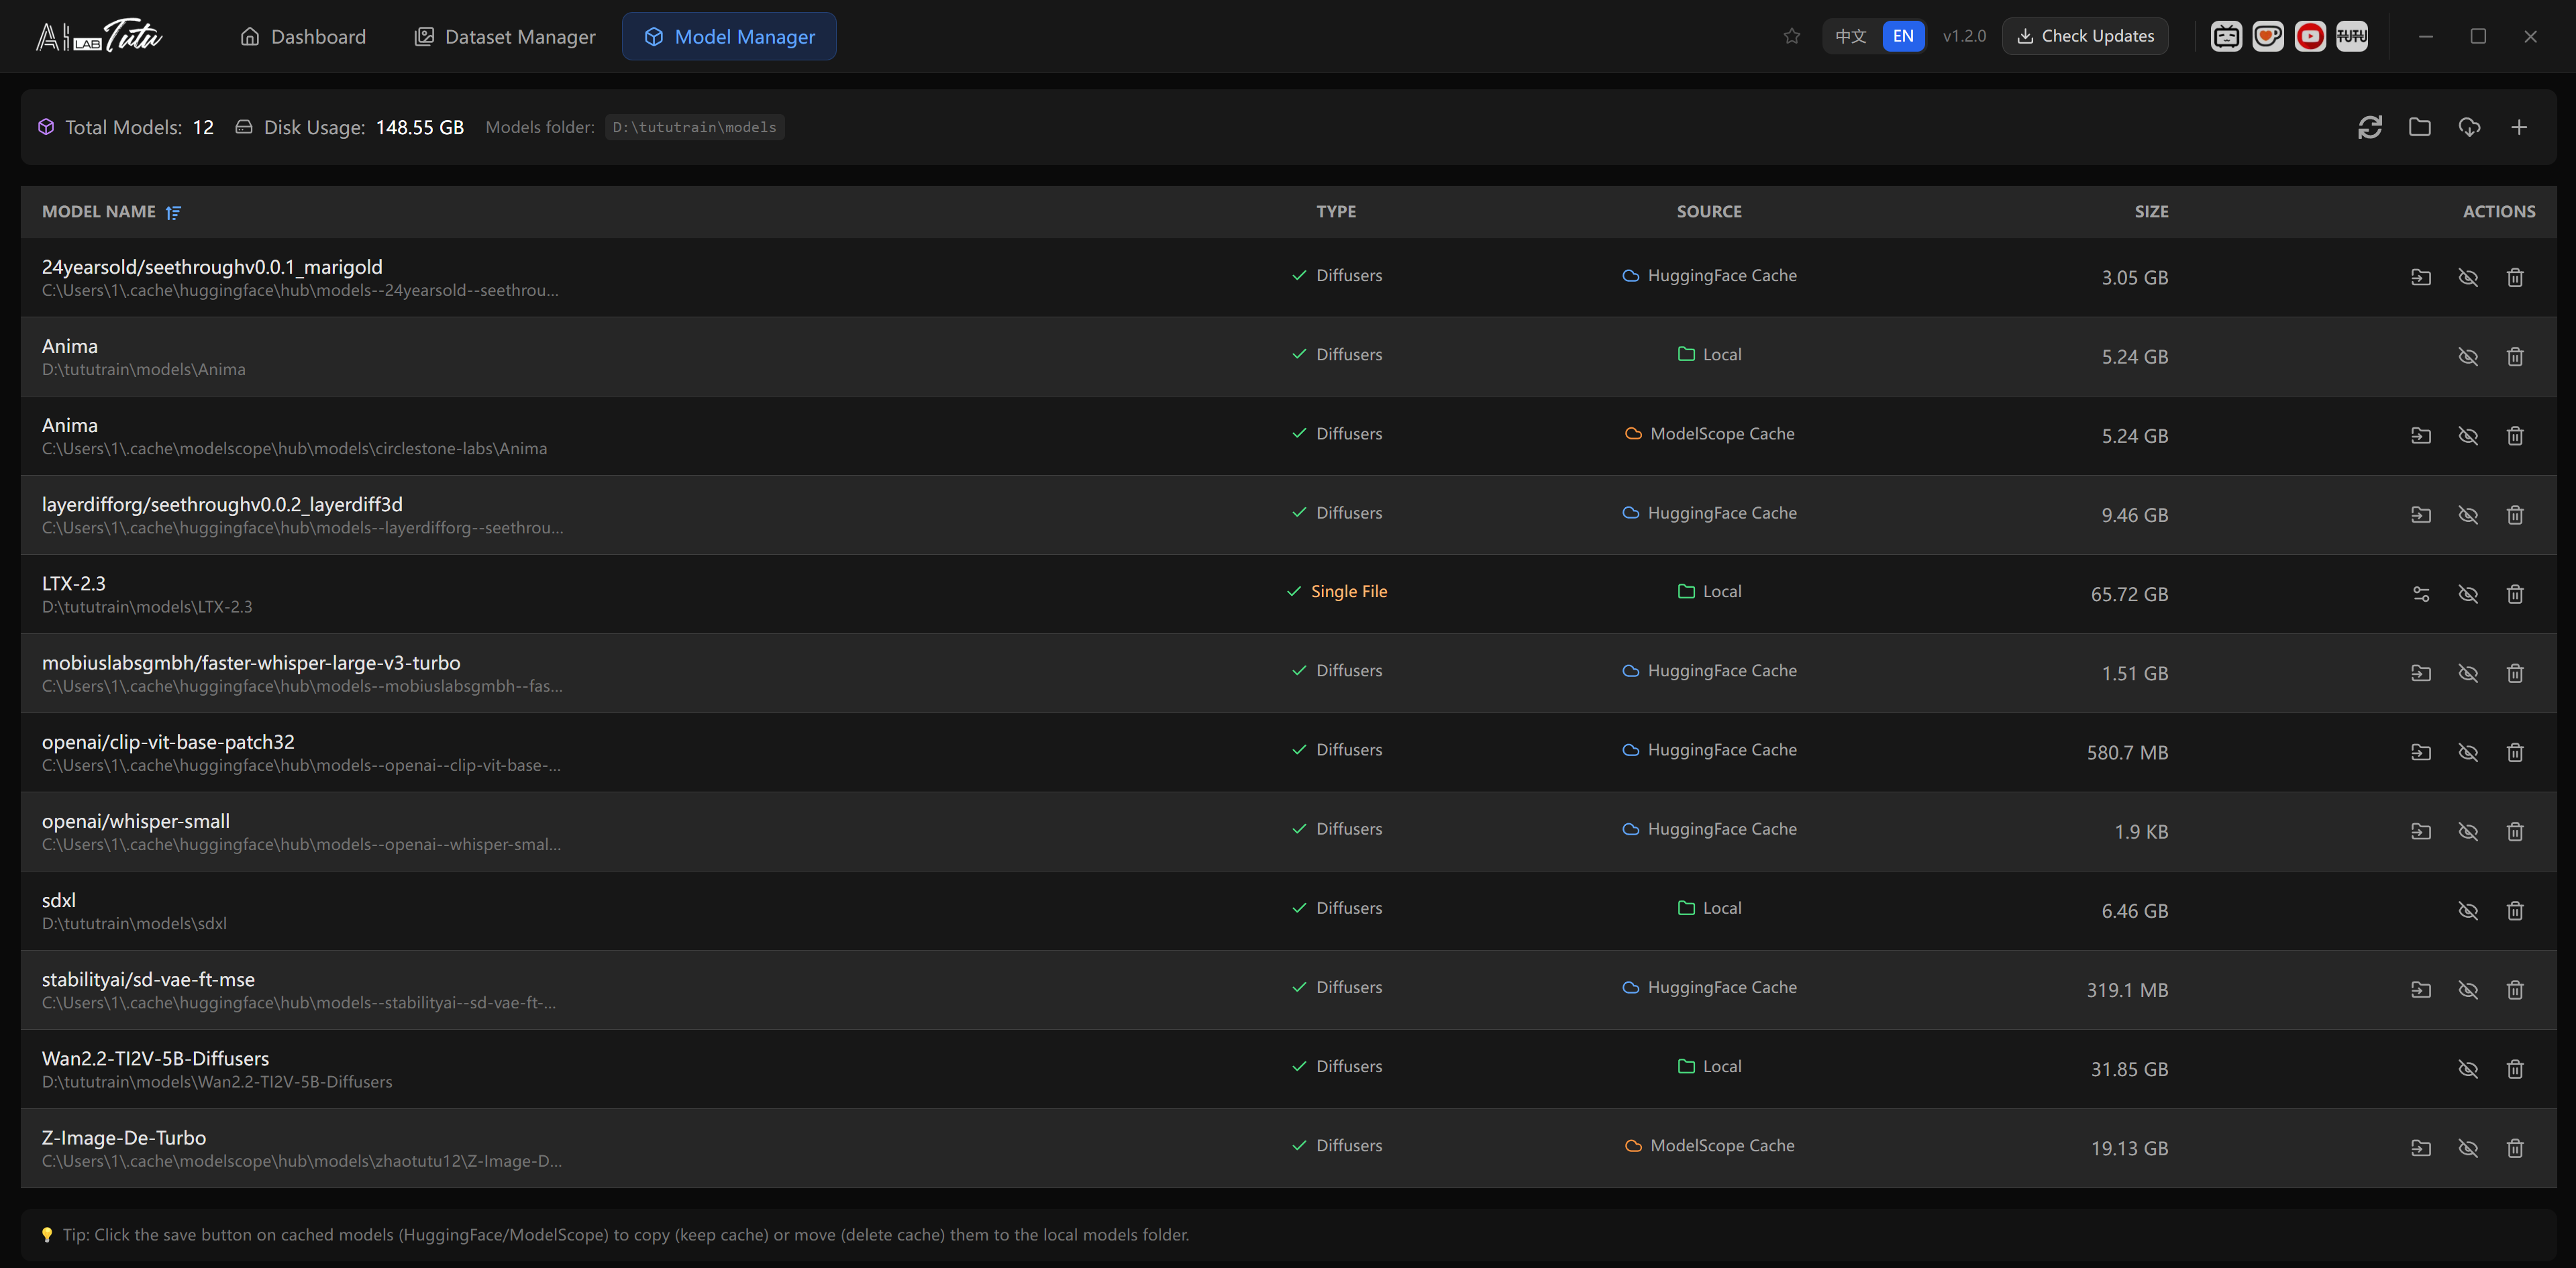The image size is (2576, 1268).
Task: Open the YouTube link icon
Action: click(2309, 36)
